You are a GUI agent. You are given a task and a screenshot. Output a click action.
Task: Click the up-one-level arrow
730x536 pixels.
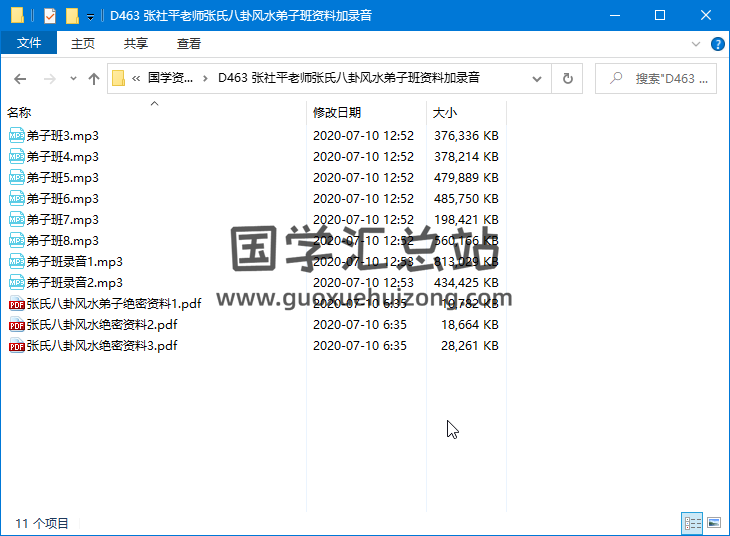click(x=94, y=79)
